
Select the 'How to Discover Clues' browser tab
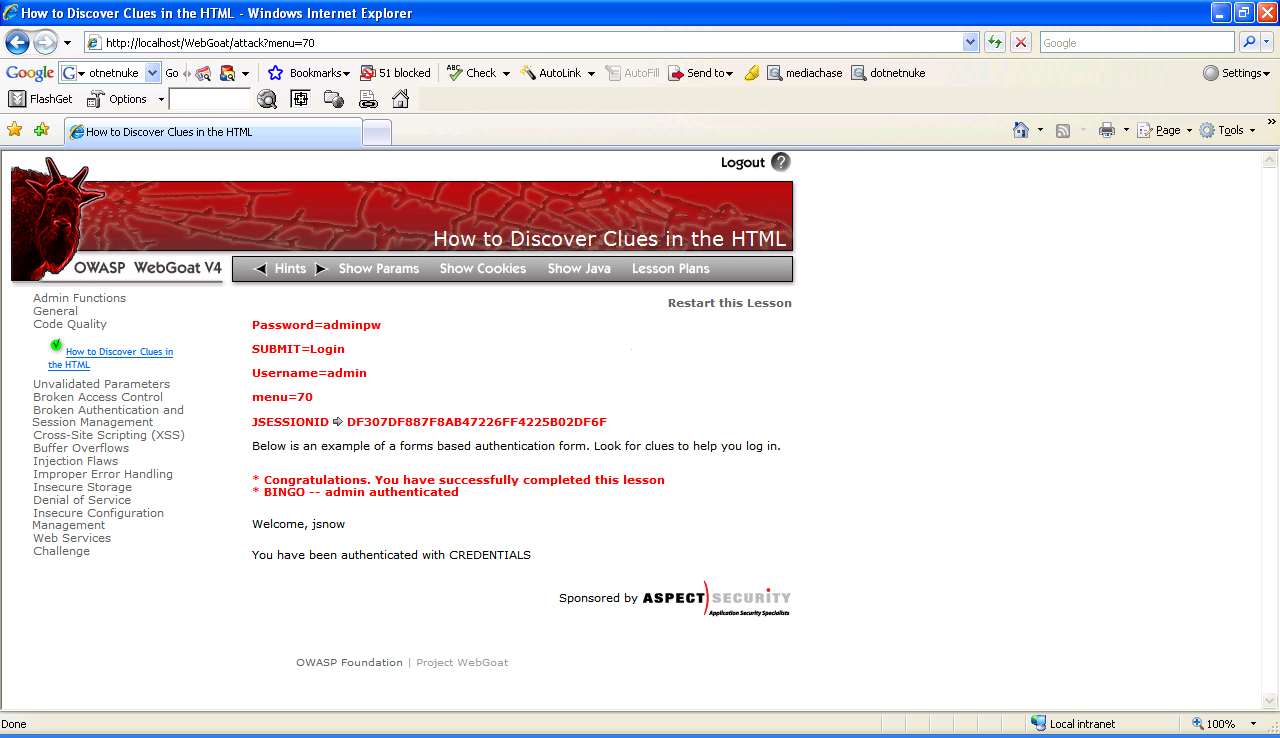point(212,132)
